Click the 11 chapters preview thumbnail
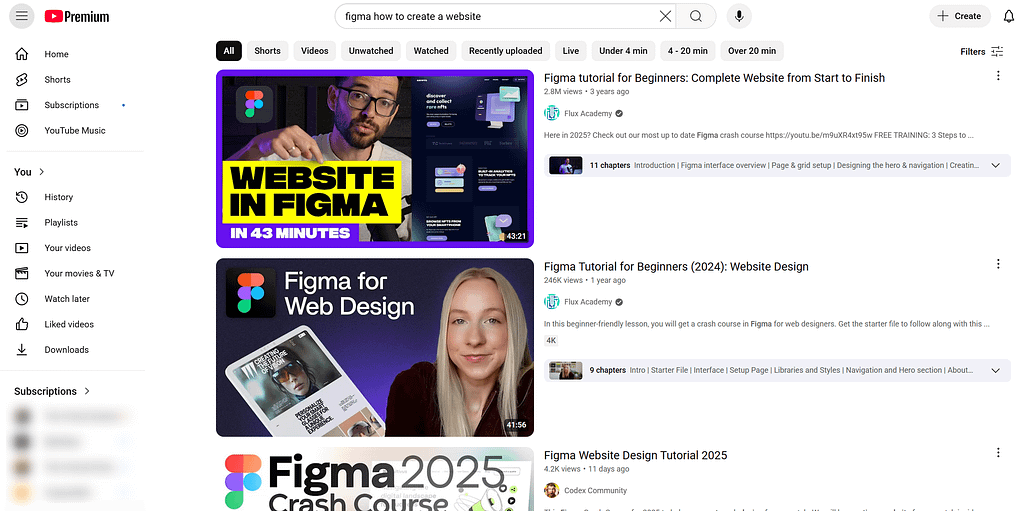1024x511 pixels. tap(566, 165)
